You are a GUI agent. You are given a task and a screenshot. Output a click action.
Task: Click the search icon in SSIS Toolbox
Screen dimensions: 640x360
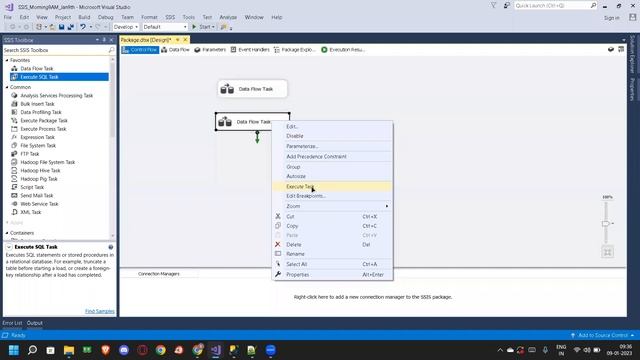tap(111, 50)
